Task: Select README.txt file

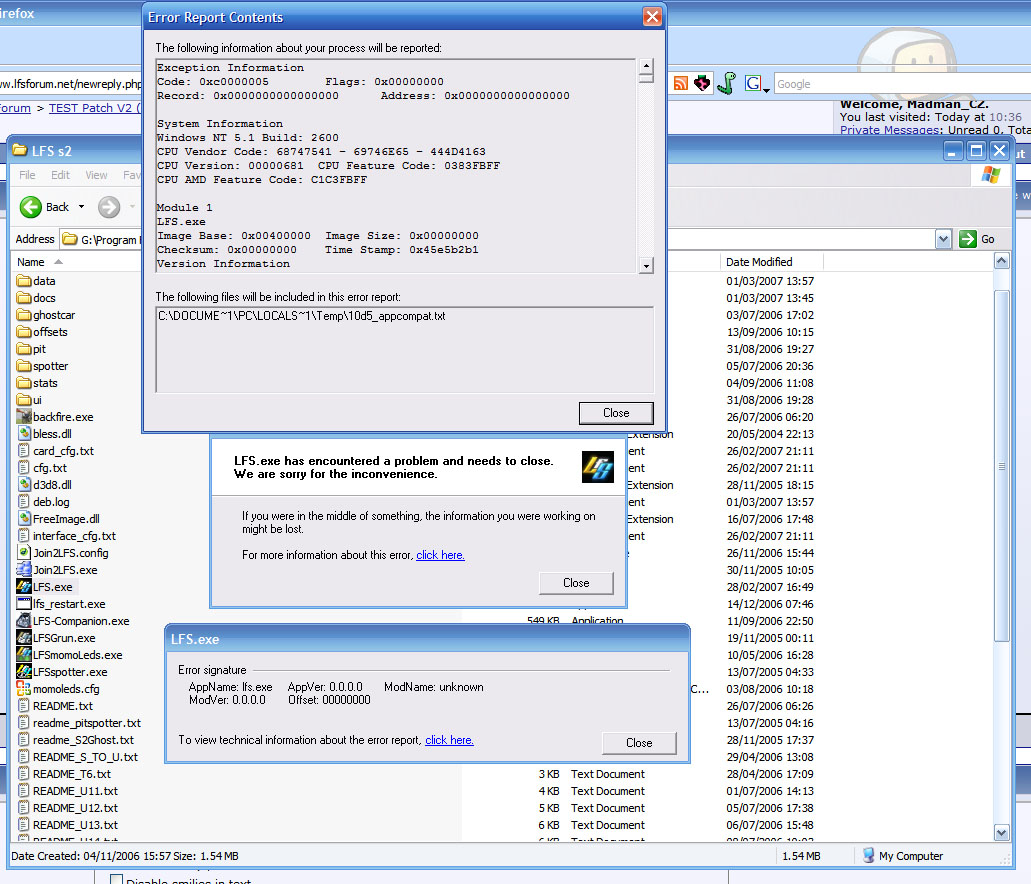Action: (55, 706)
